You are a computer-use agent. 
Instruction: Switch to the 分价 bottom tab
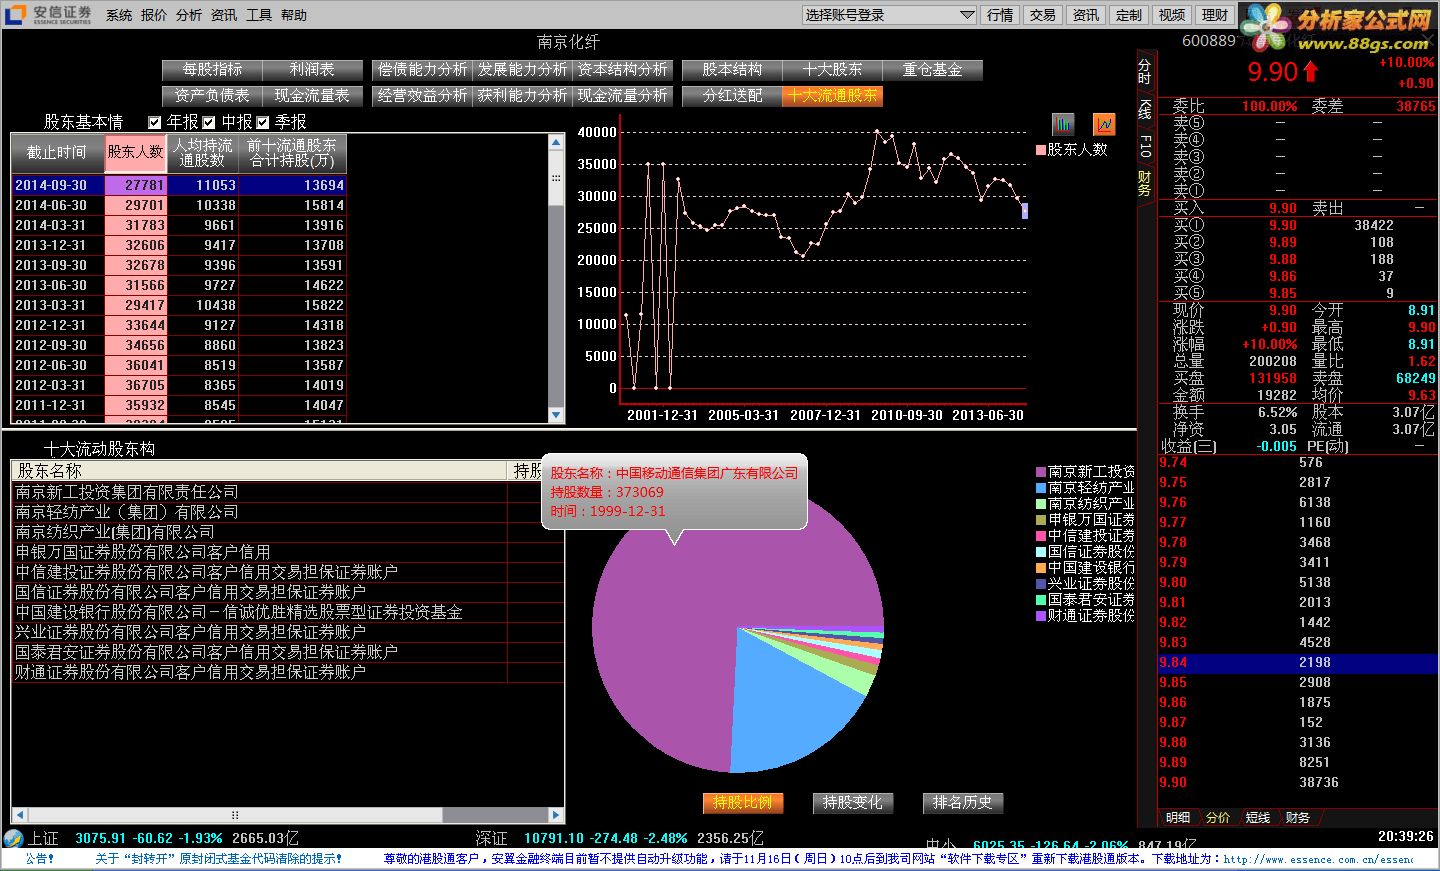(1218, 818)
